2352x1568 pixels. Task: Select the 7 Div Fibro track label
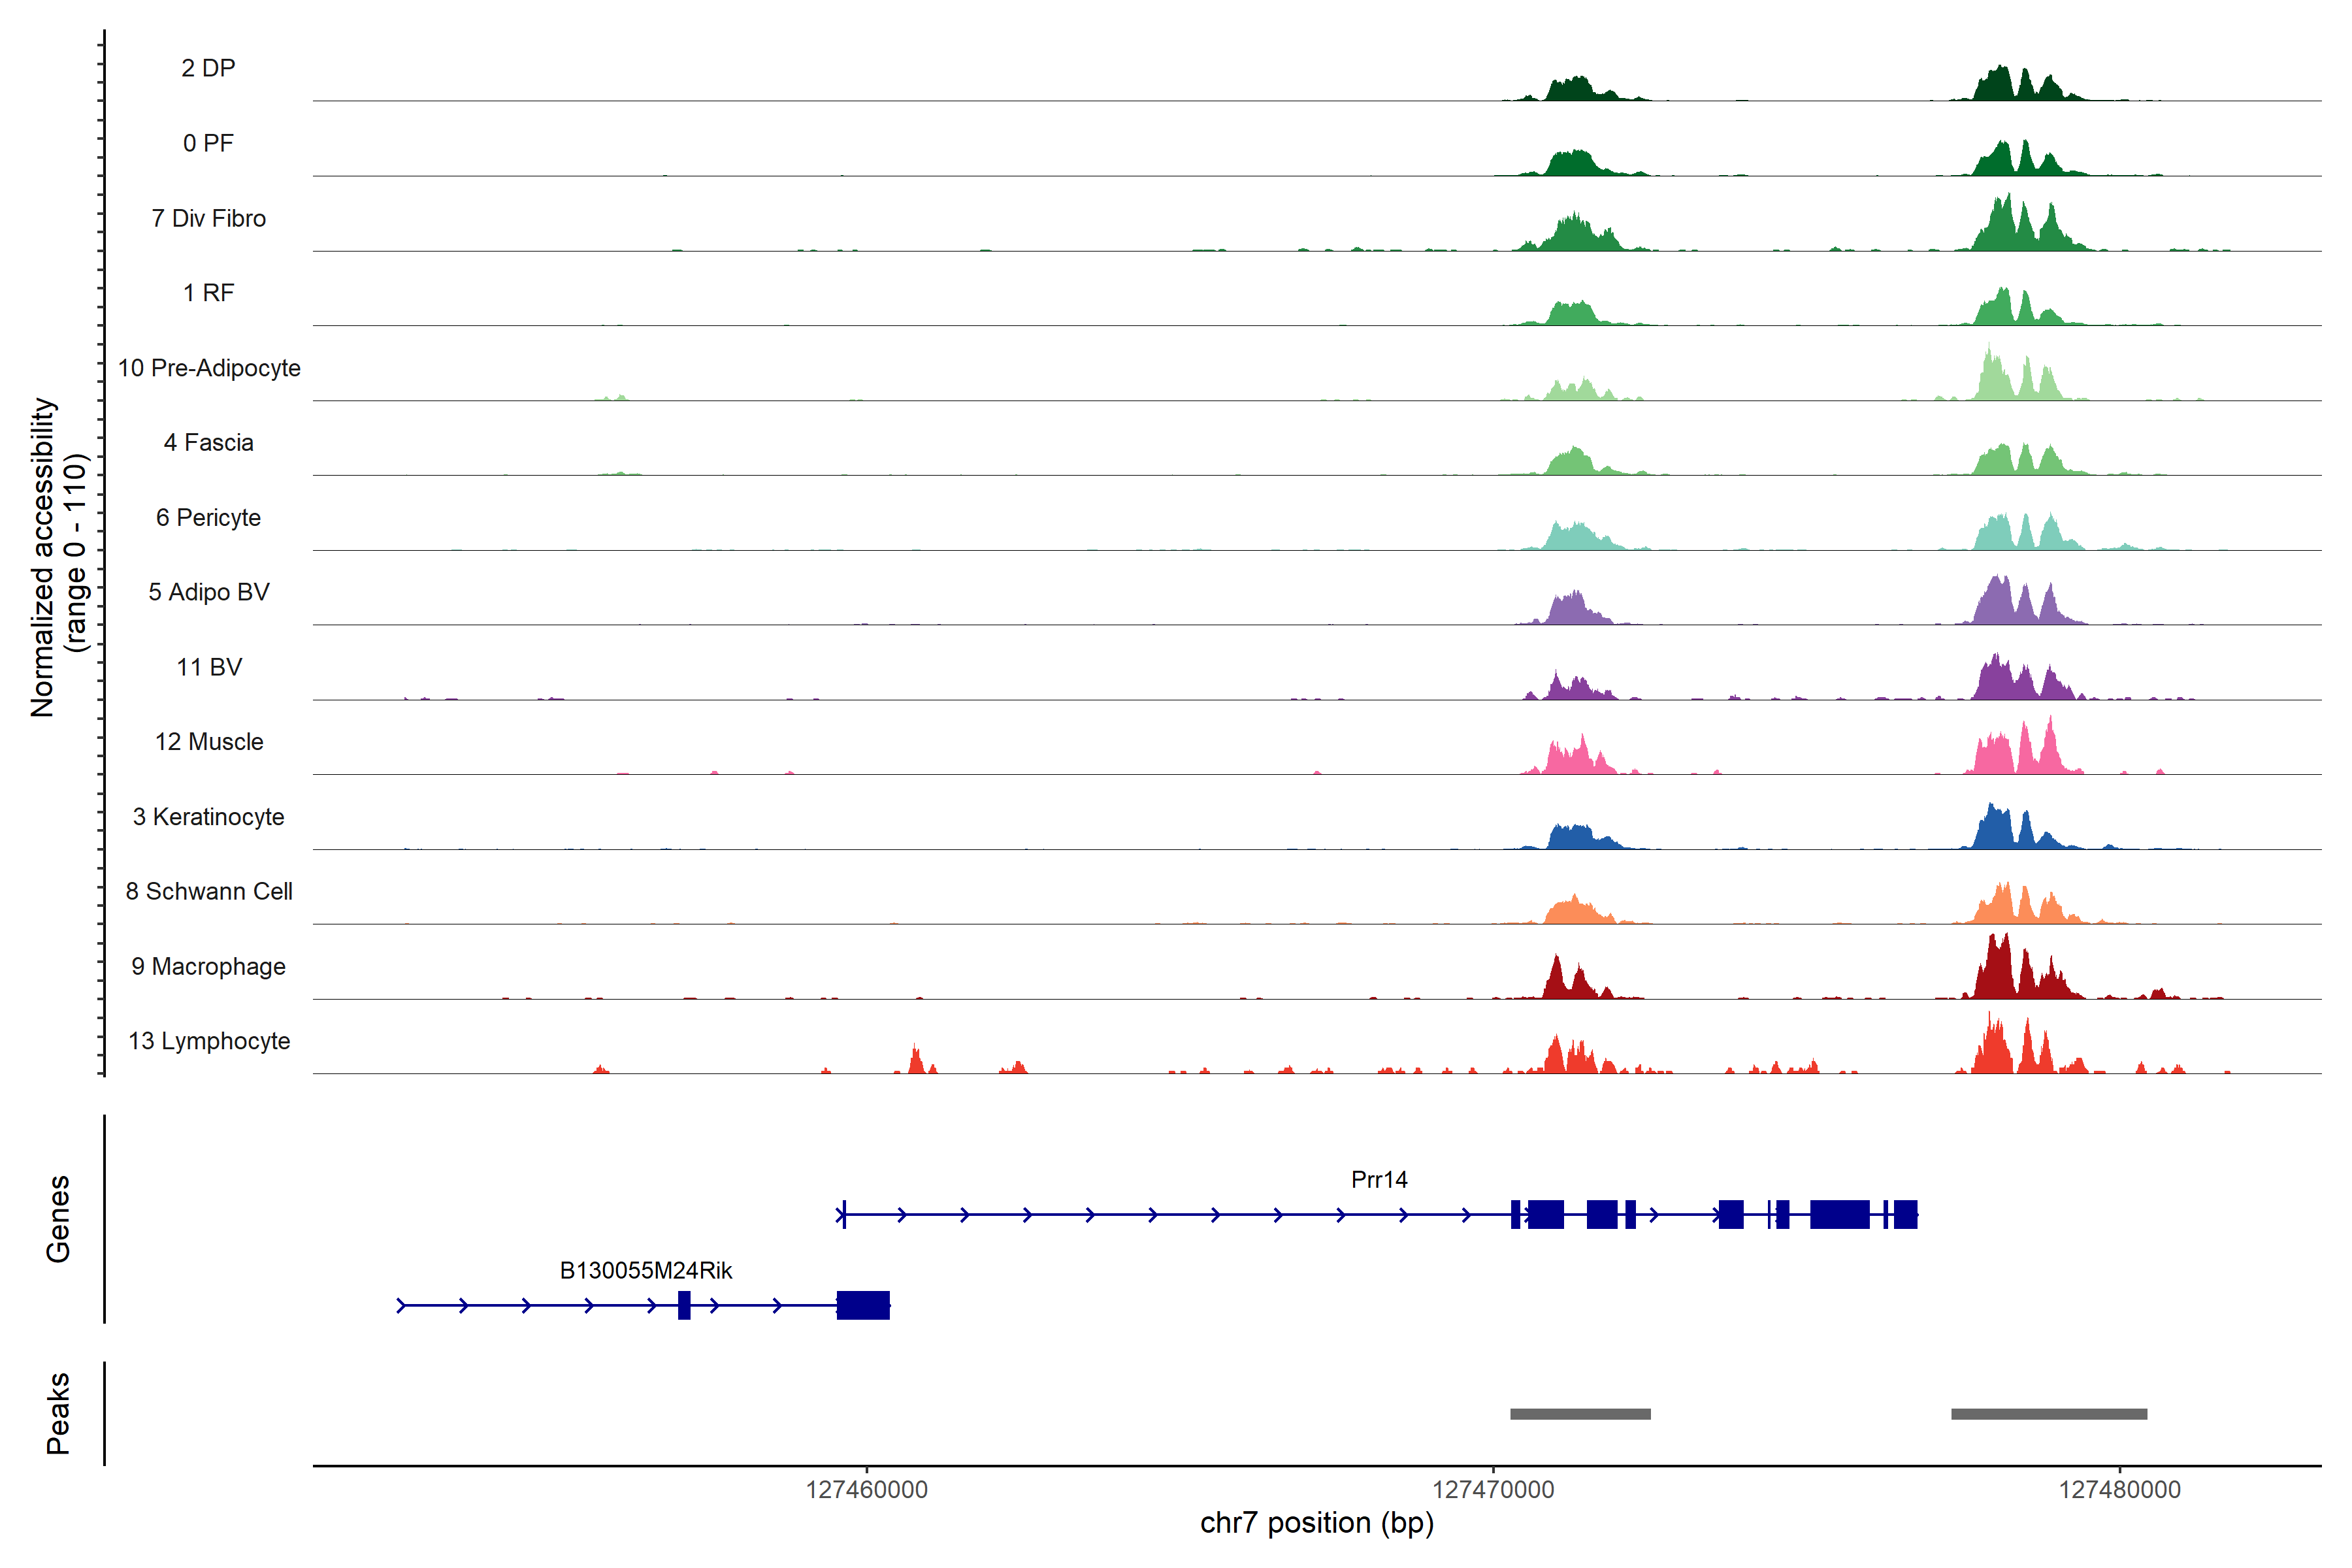(x=208, y=218)
